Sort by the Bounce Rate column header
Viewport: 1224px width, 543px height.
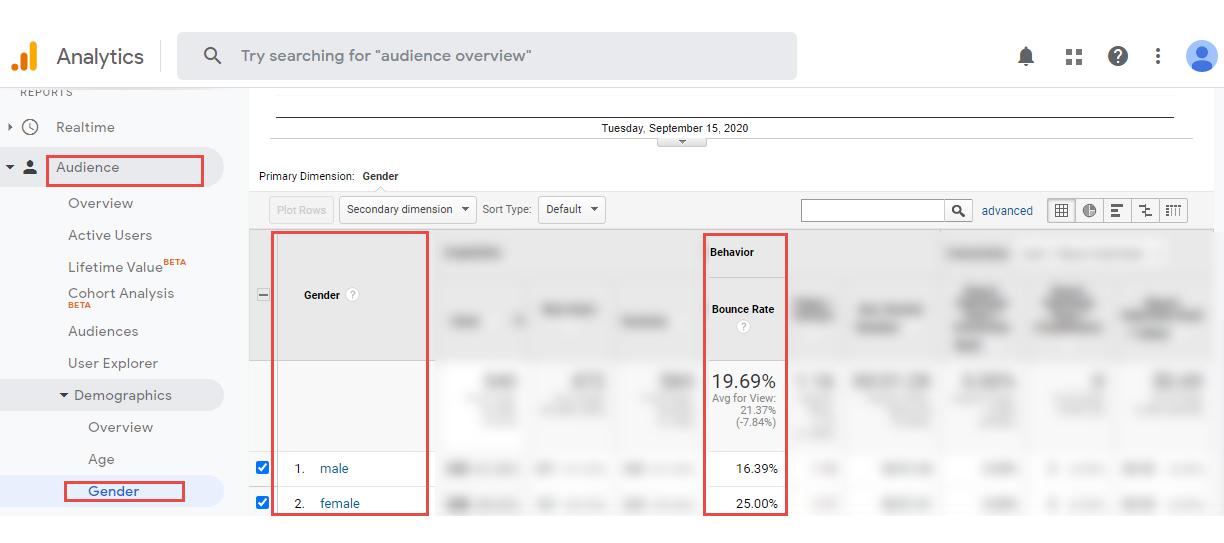(743, 309)
